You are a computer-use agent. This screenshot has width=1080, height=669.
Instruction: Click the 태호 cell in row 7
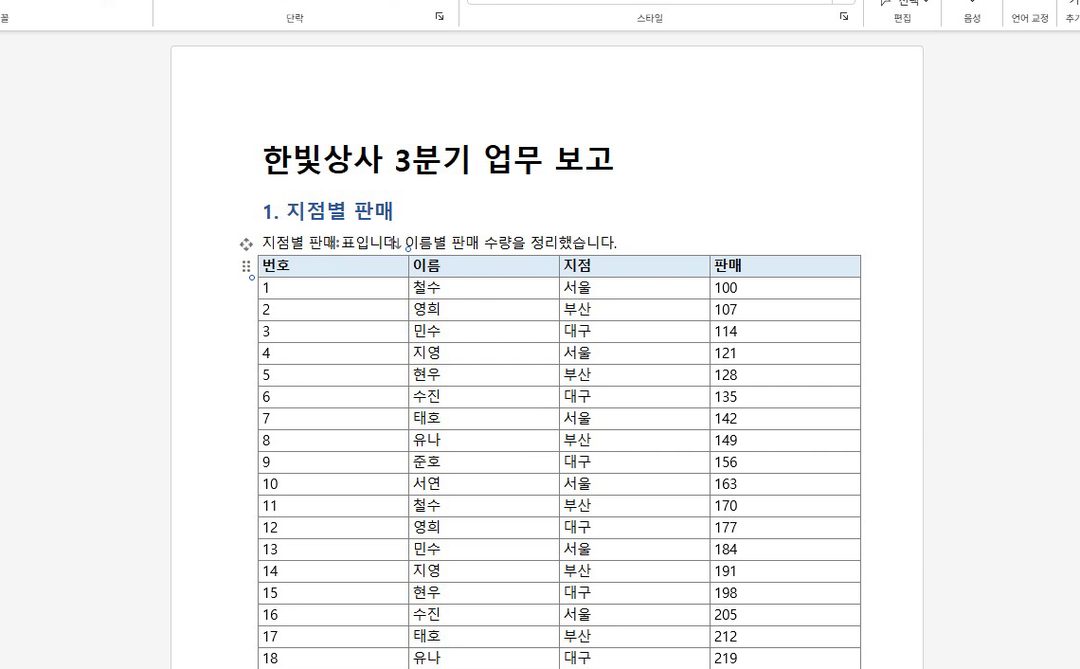pyautogui.click(x=484, y=419)
